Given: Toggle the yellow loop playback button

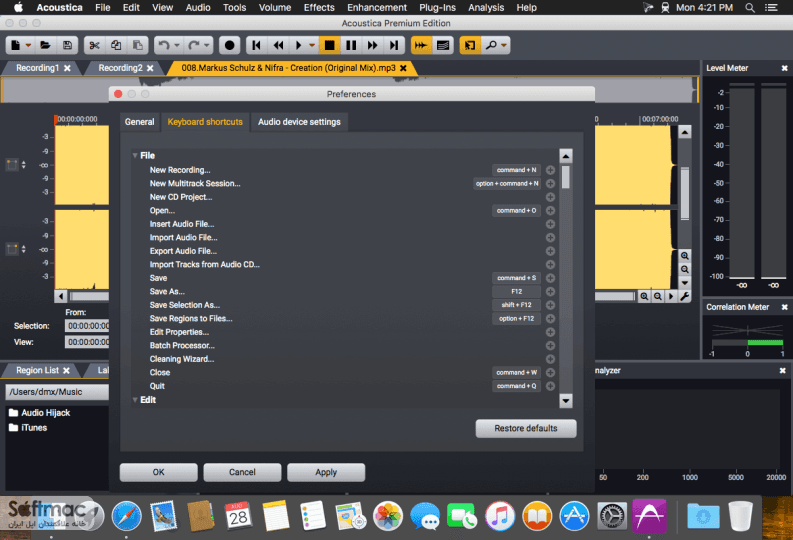Looking at the screenshot, I should pyautogui.click(x=421, y=46).
